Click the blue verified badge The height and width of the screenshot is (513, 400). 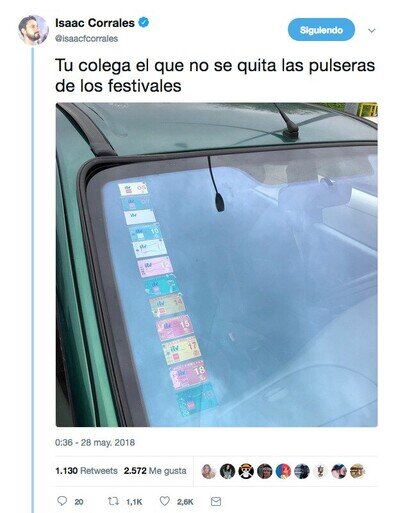[144, 23]
